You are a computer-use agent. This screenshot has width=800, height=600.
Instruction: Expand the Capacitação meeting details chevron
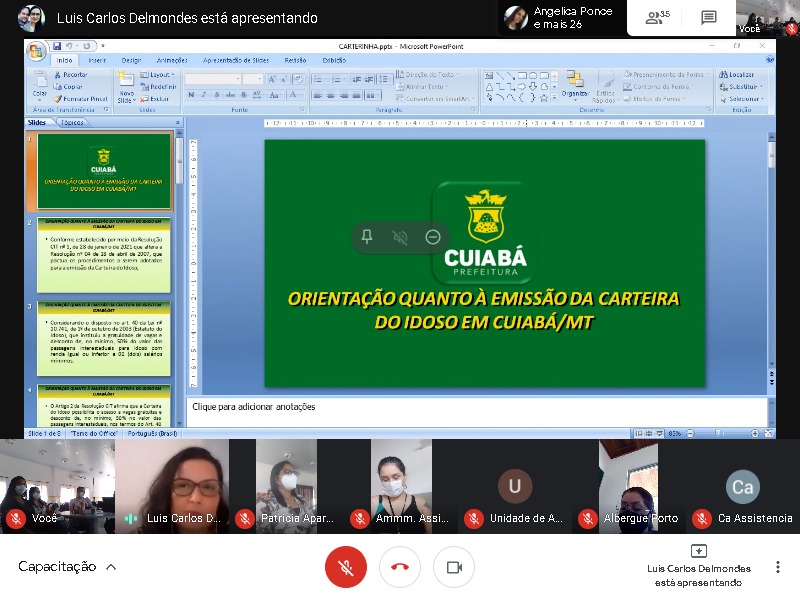111,567
